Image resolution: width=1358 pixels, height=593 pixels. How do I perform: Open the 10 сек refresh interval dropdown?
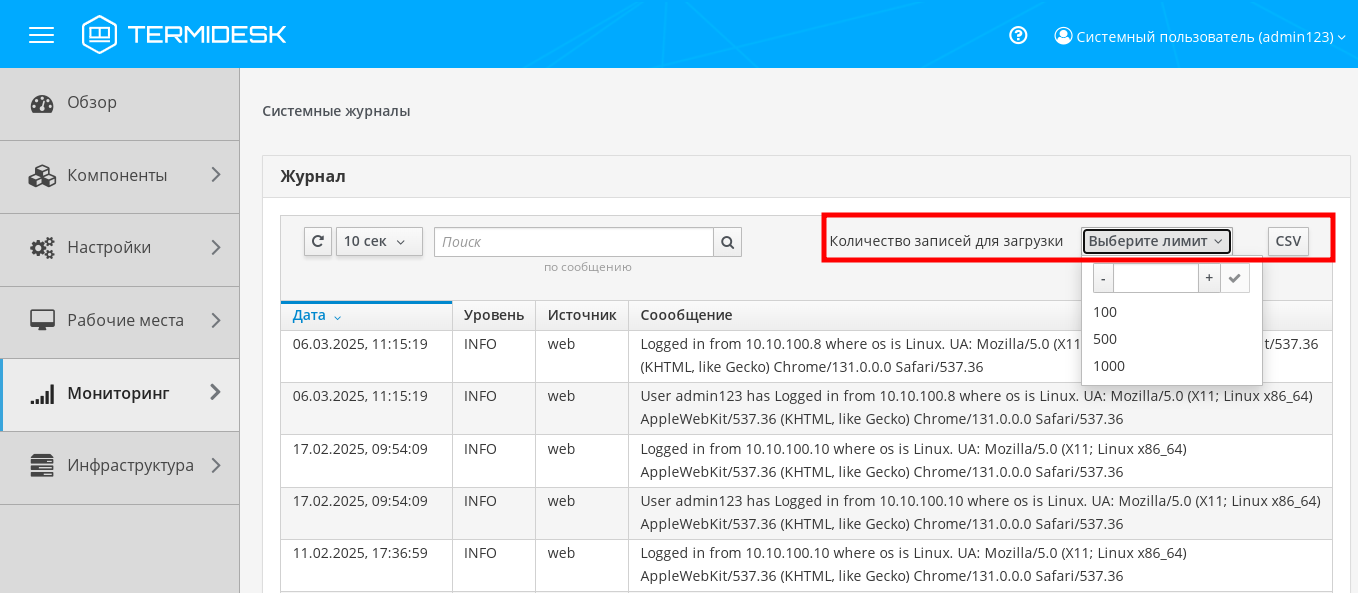pyautogui.click(x=379, y=241)
